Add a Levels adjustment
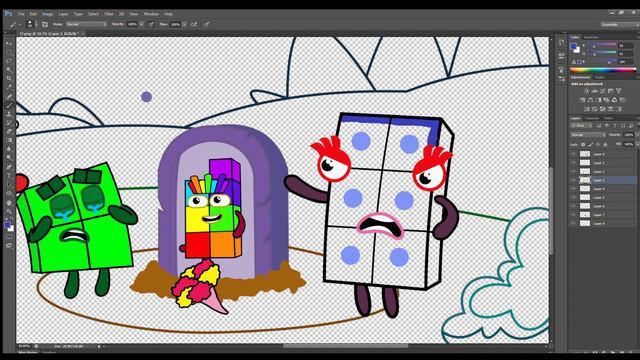Screen dimensions: 640x360 point(595,91)
